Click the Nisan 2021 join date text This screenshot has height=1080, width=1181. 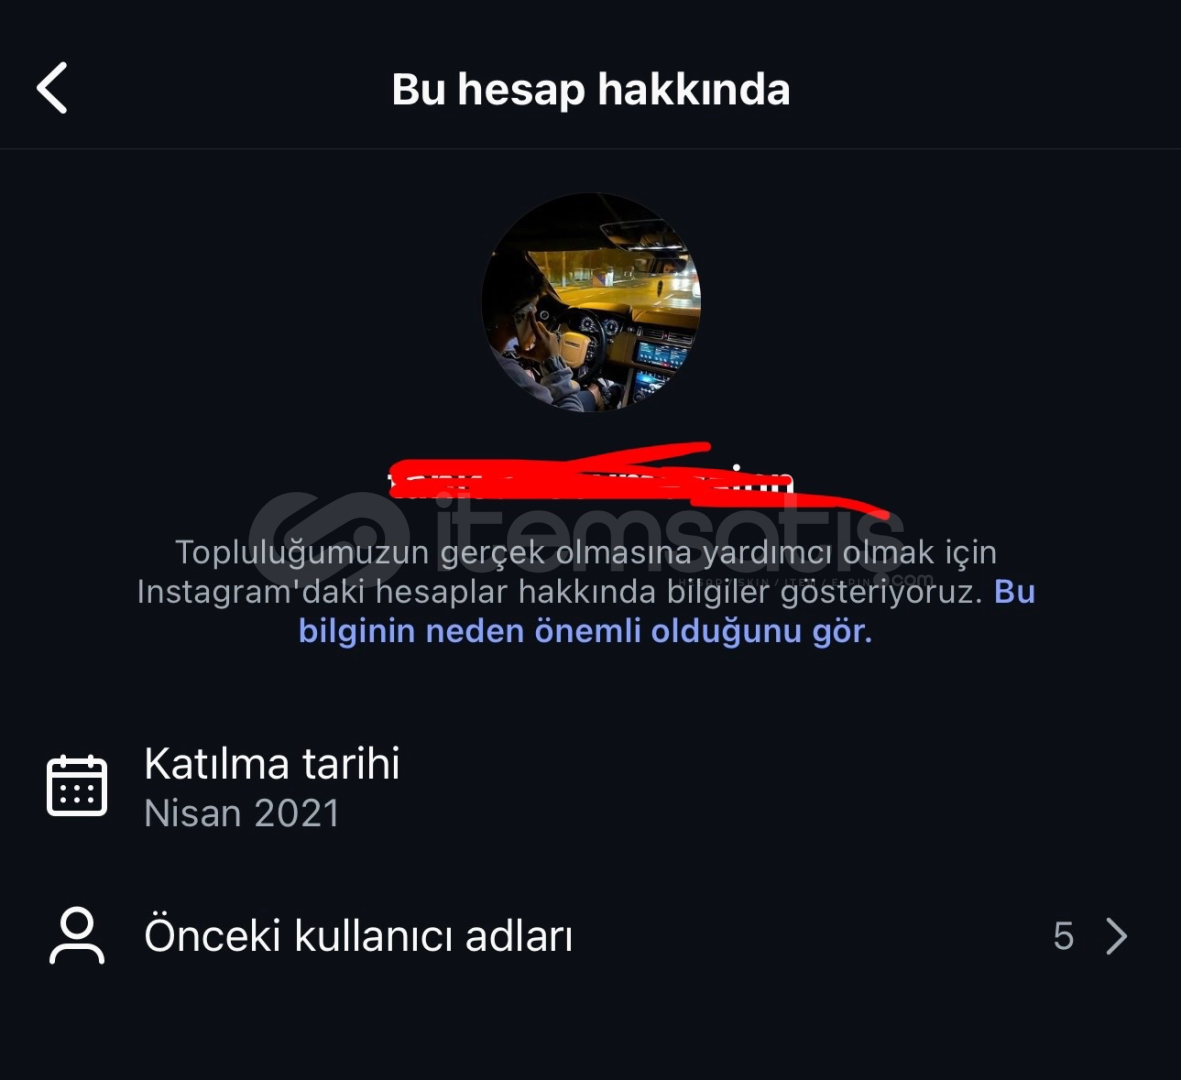tap(242, 813)
